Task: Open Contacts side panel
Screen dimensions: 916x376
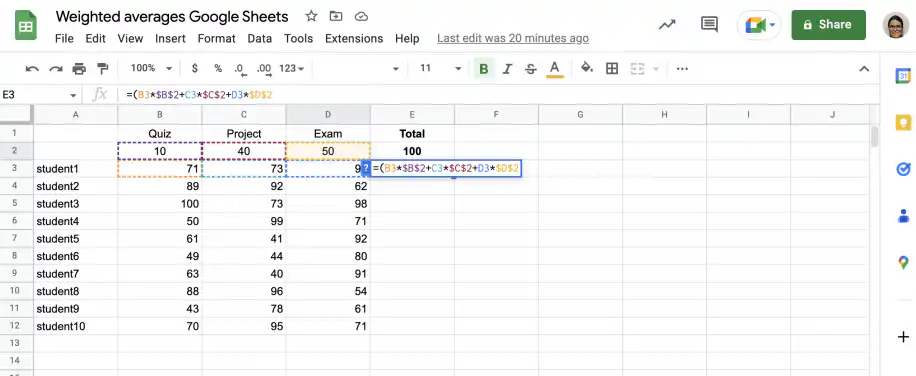Action: coord(903,216)
